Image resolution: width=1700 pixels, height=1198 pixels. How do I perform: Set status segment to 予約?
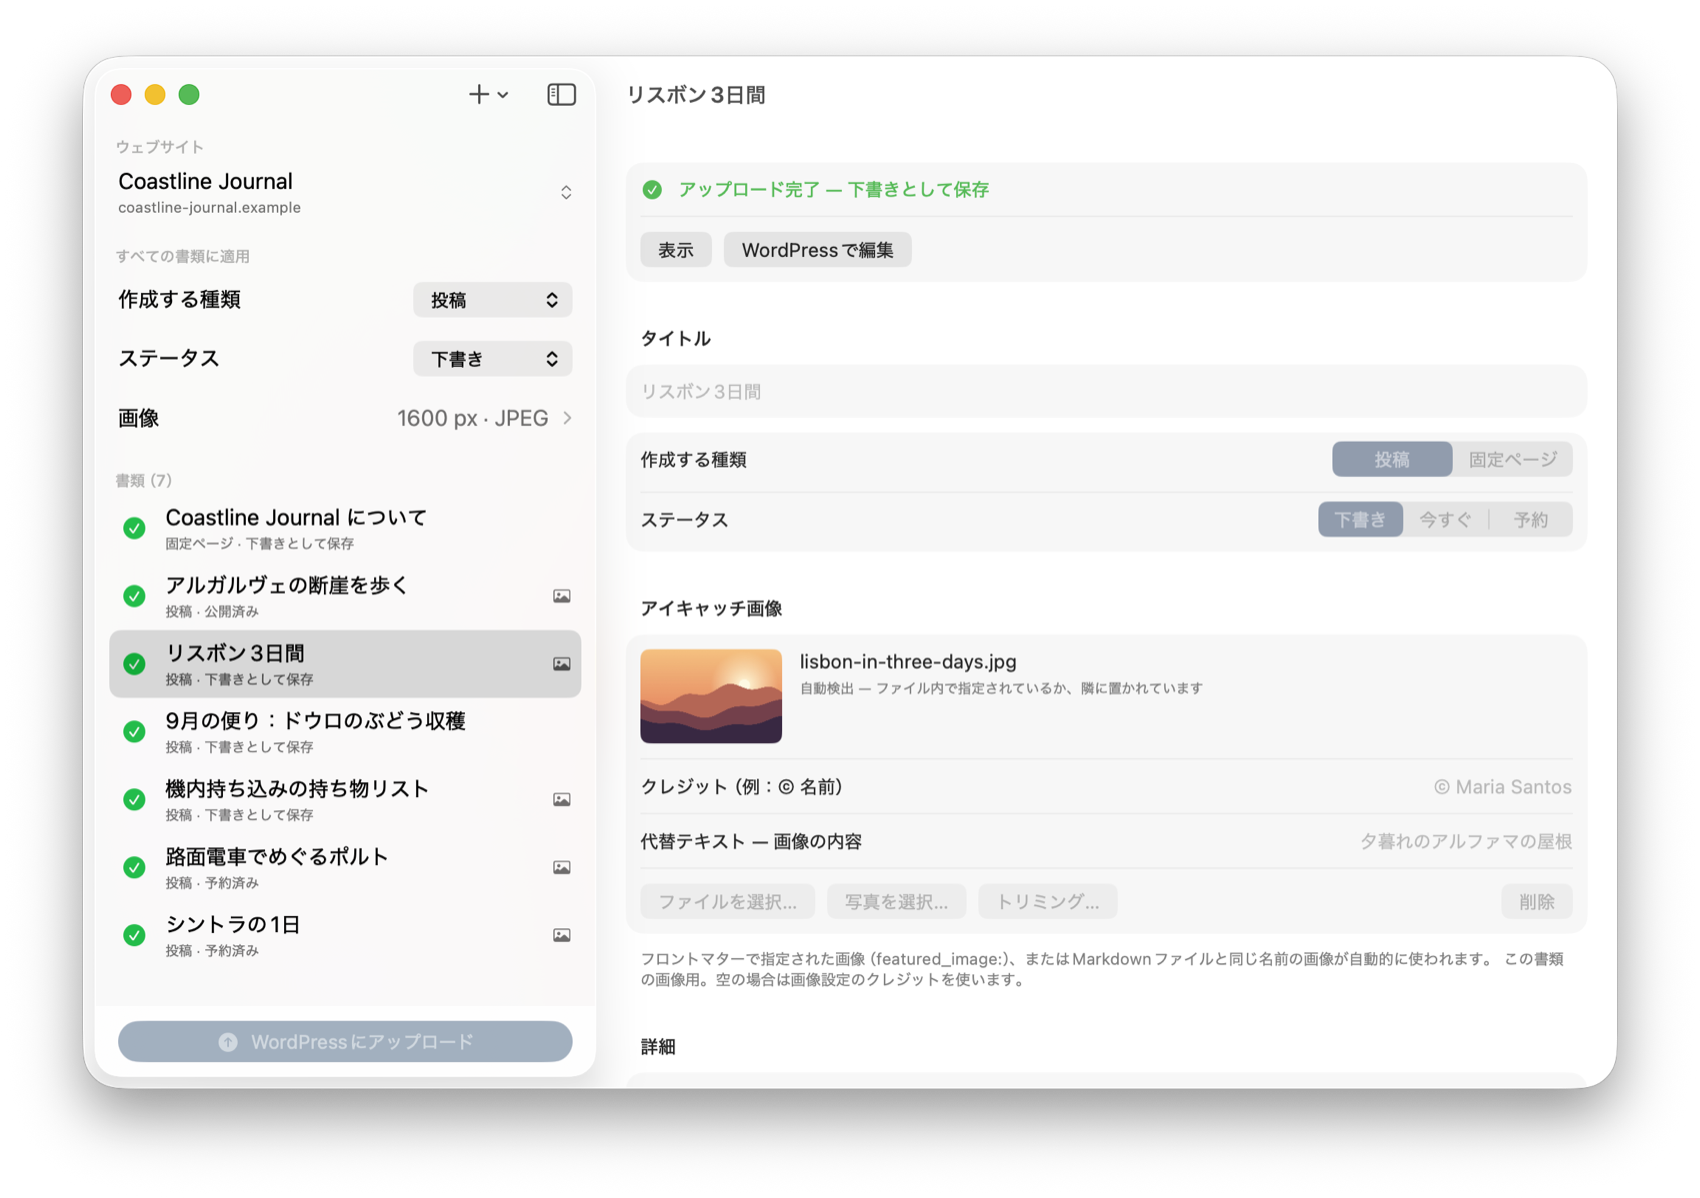pyautogui.click(x=1531, y=520)
